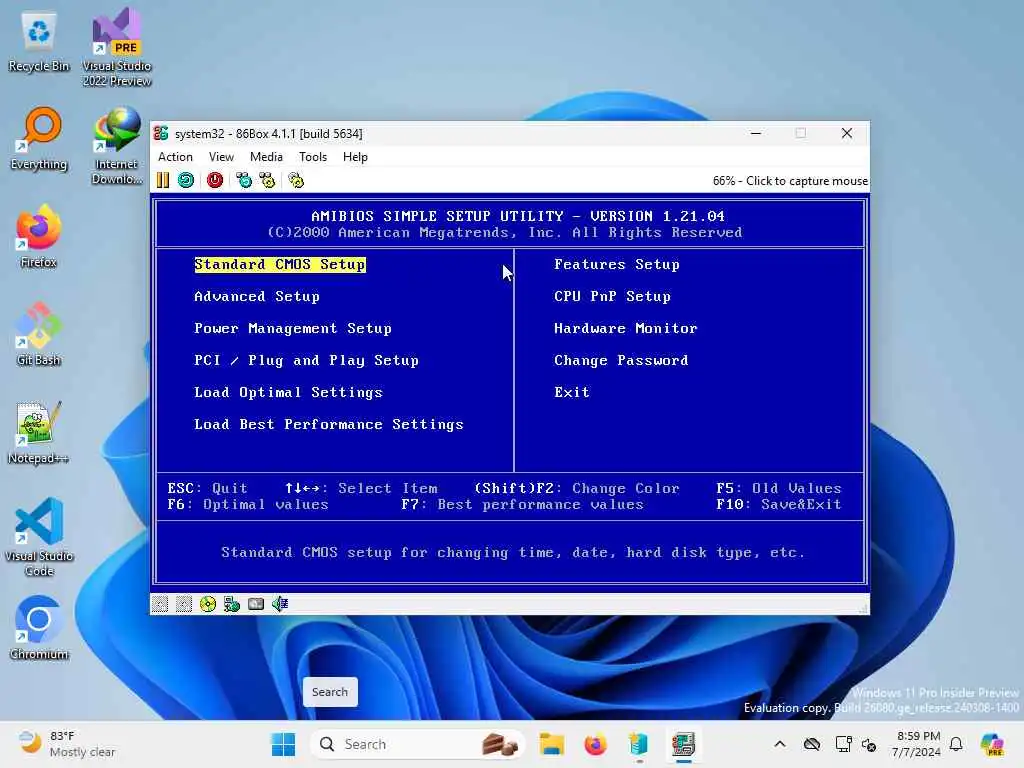Viewport: 1024px width, 768px height.
Task: Click the red ACPI shutdown power icon
Action: pyautogui.click(x=215, y=180)
